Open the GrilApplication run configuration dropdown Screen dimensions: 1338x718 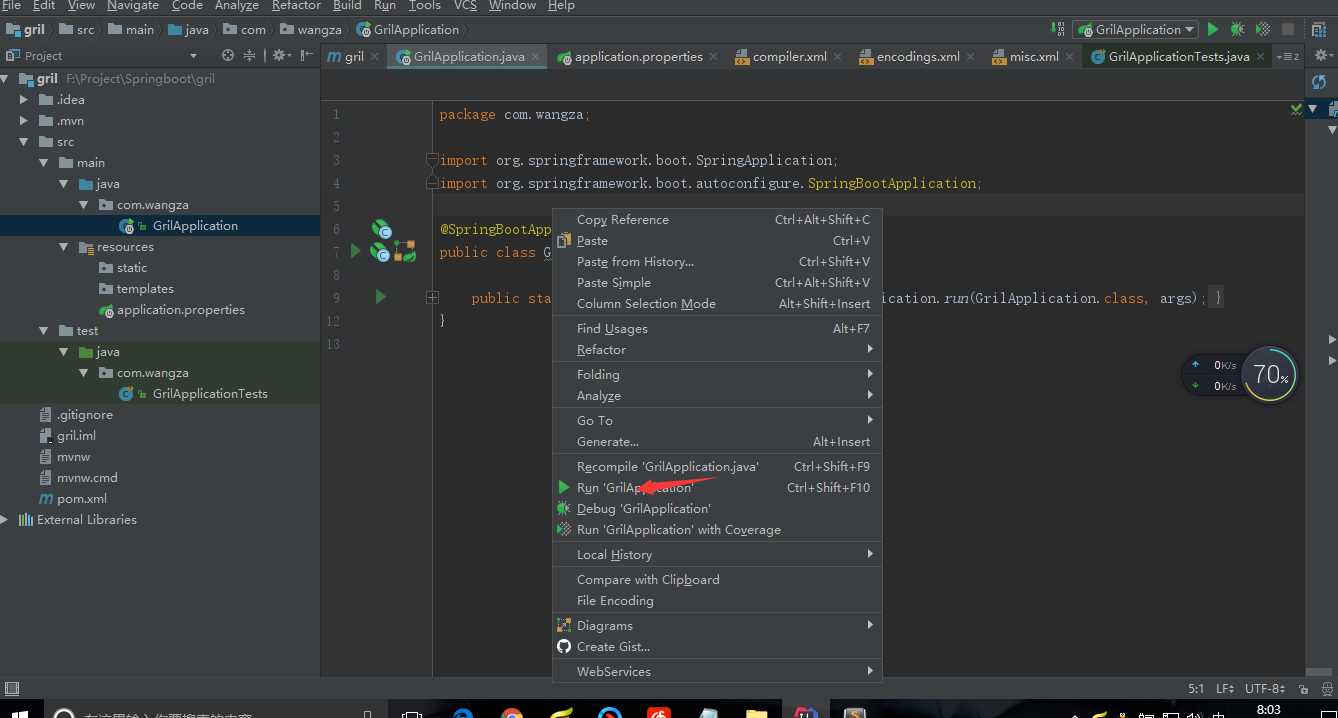pyautogui.click(x=1135, y=30)
